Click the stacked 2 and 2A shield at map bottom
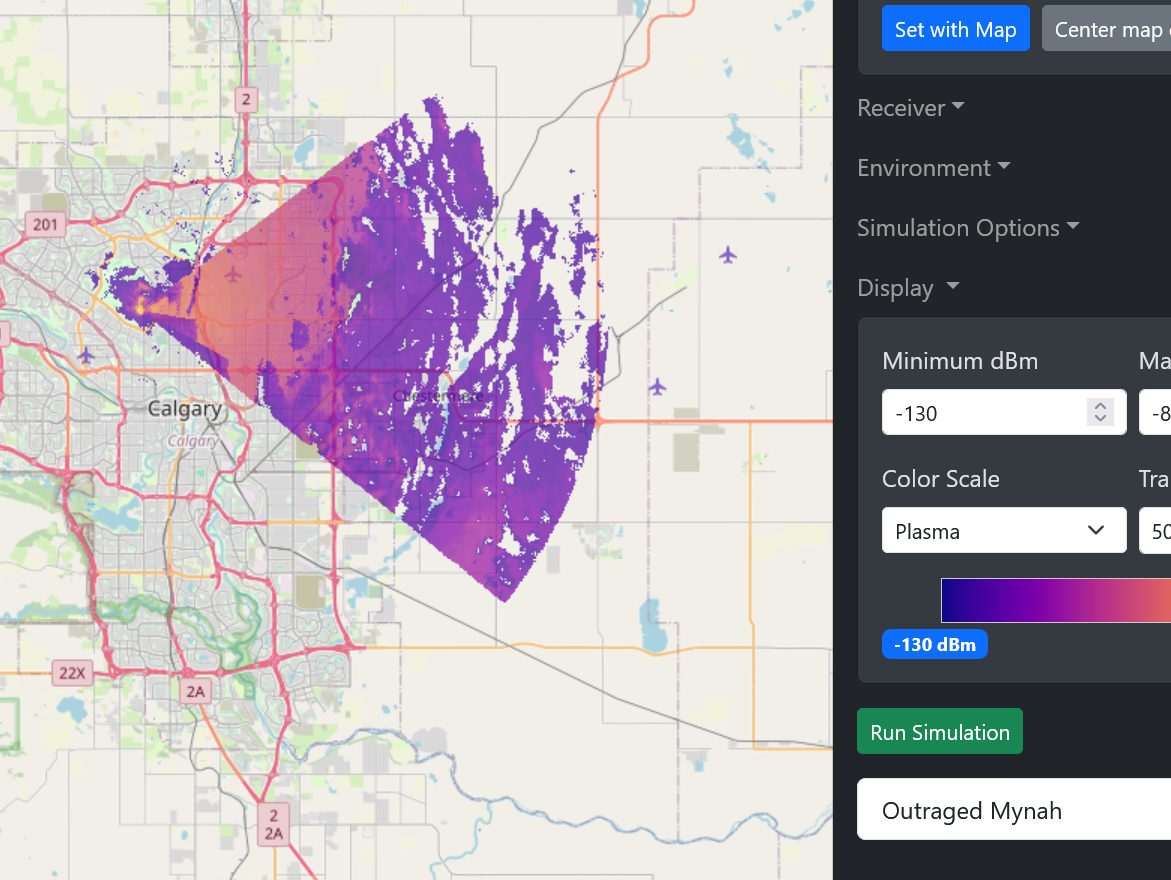Screen dimensions: 1171x880 (273, 823)
